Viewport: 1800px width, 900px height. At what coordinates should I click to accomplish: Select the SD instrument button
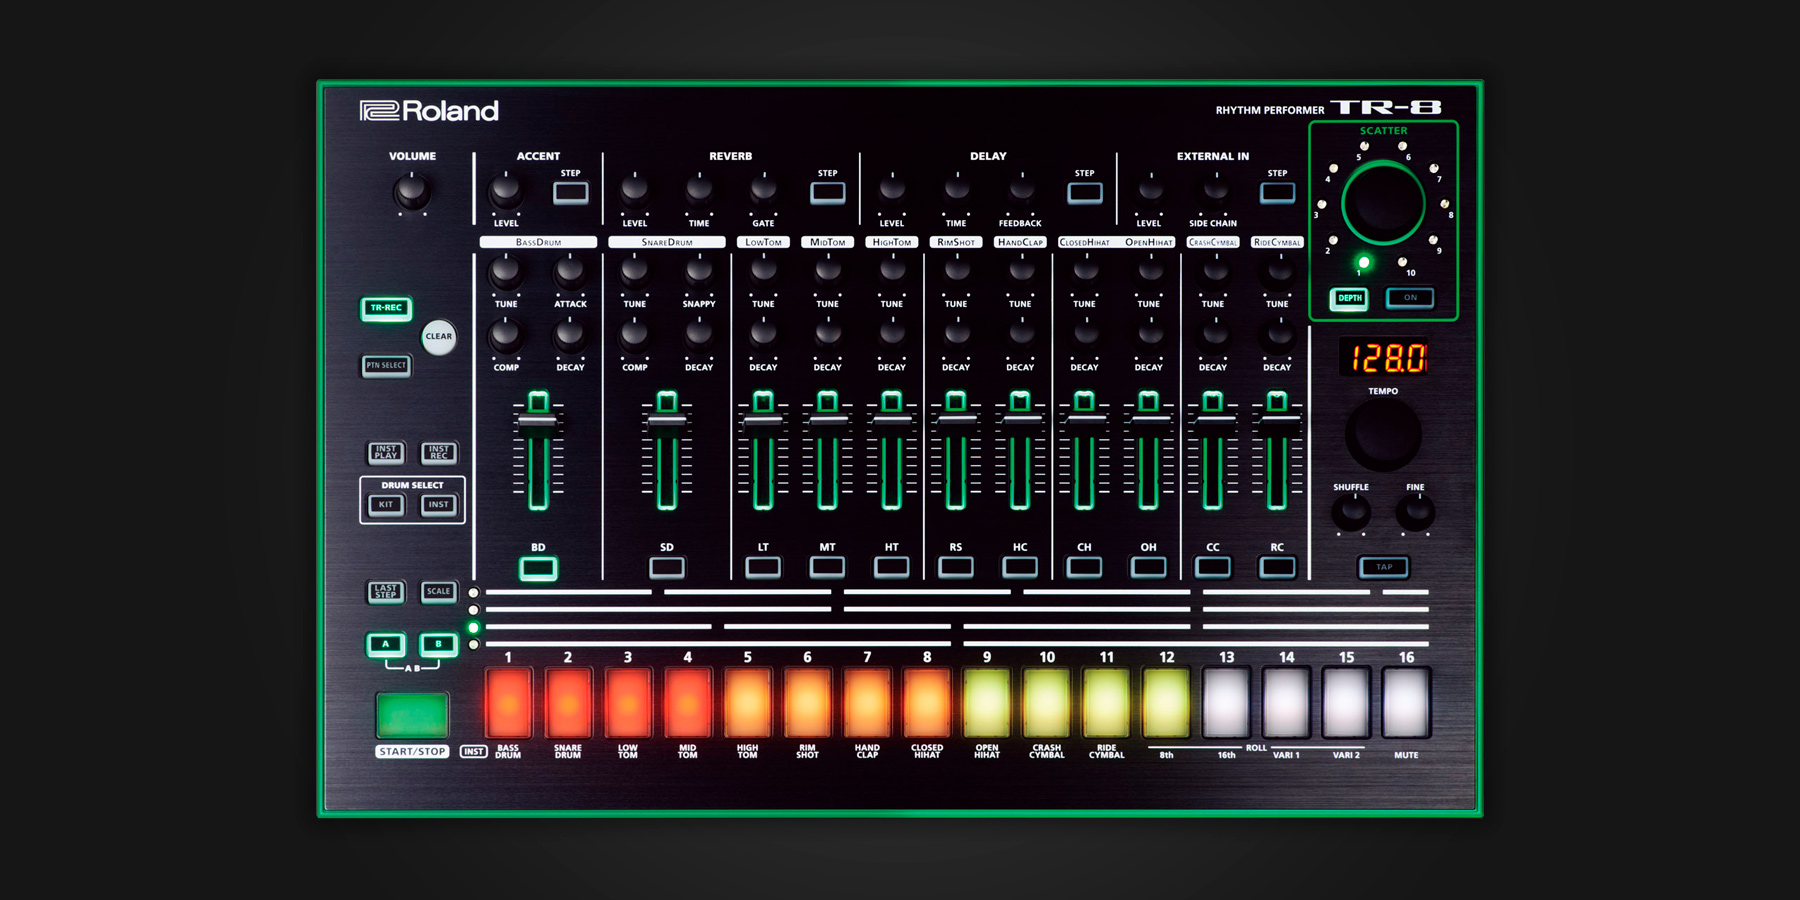point(667,568)
